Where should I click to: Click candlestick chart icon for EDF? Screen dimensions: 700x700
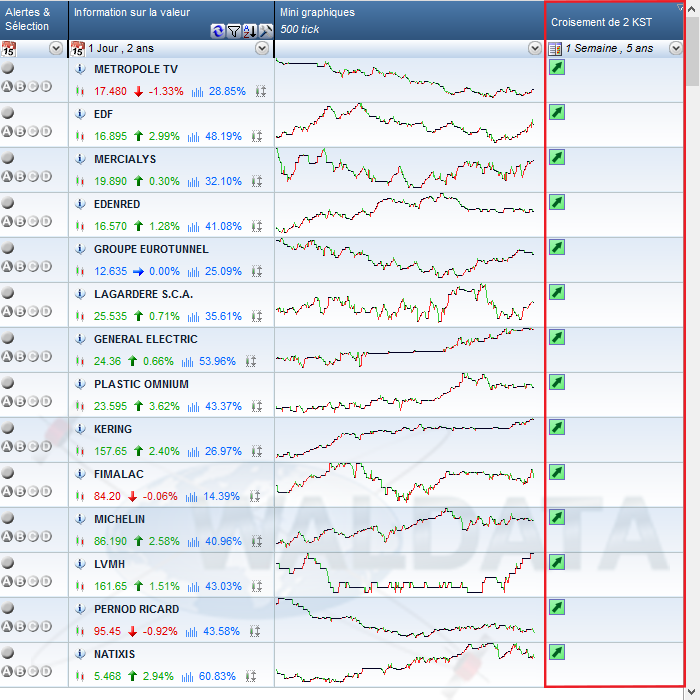coord(80,136)
